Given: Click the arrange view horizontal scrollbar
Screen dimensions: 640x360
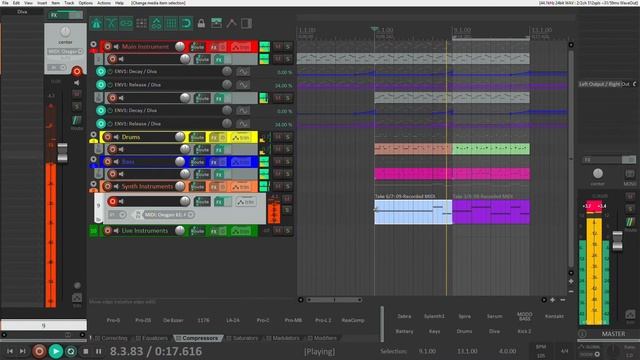Looking at the screenshot, I should pos(334,300).
